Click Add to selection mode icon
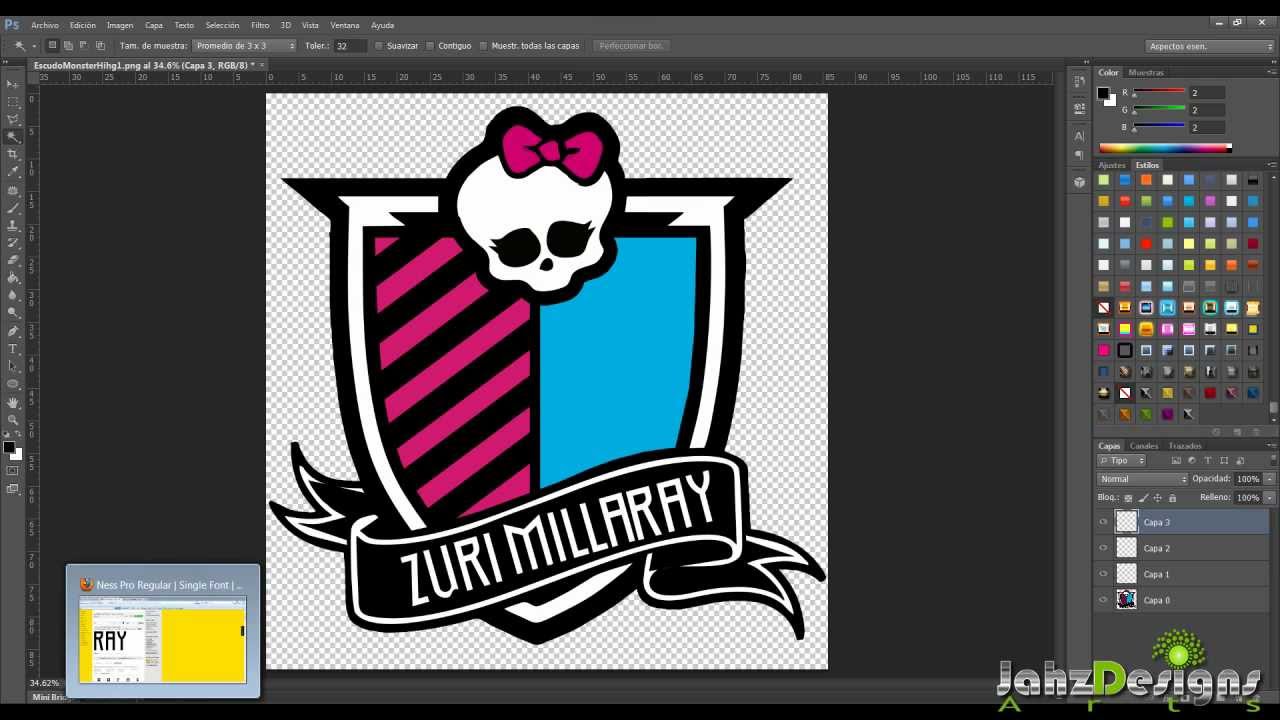The height and width of the screenshot is (720, 1280). pos(68,45)
